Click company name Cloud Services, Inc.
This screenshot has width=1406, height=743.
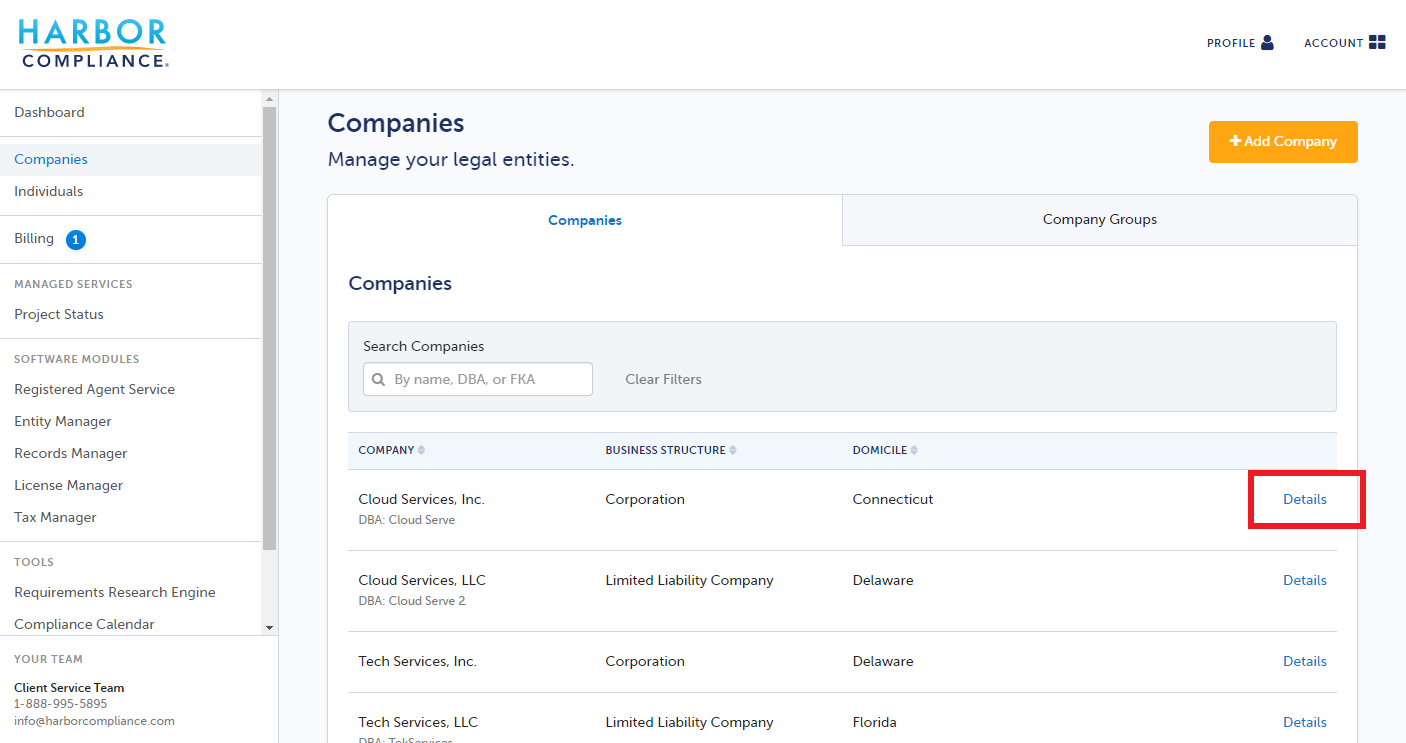click(x=421, y=500)
